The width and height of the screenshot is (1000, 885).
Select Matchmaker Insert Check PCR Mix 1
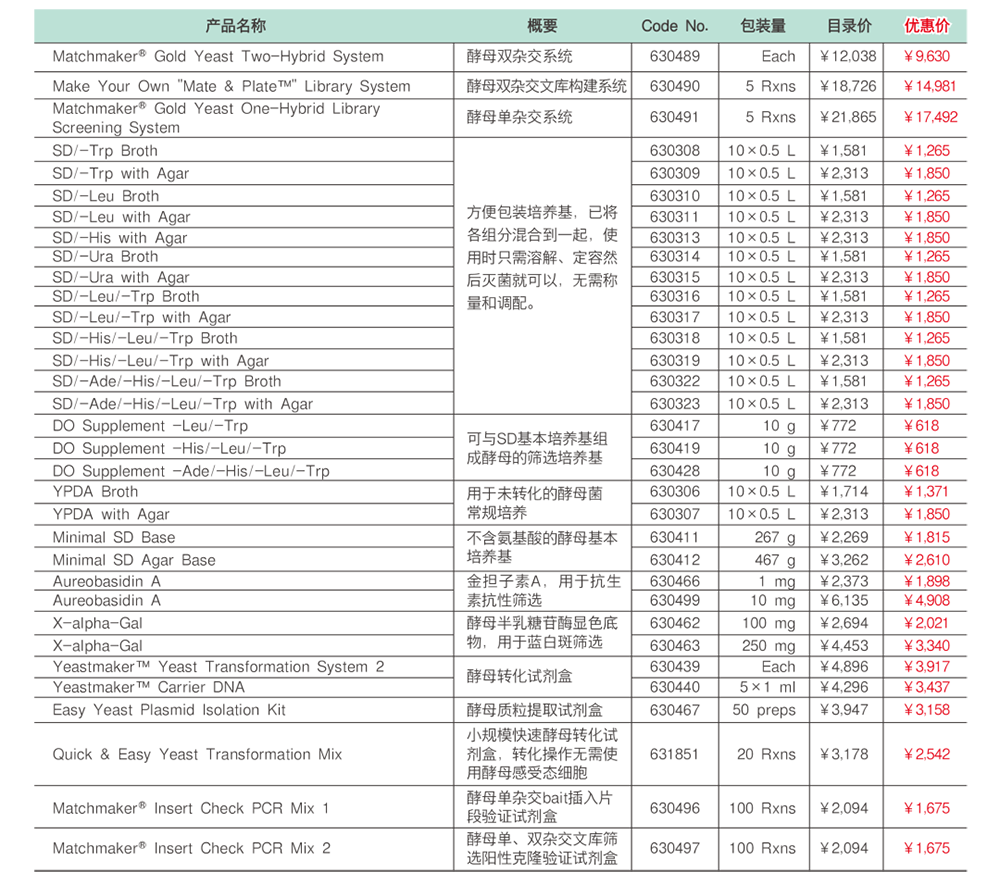191,808
